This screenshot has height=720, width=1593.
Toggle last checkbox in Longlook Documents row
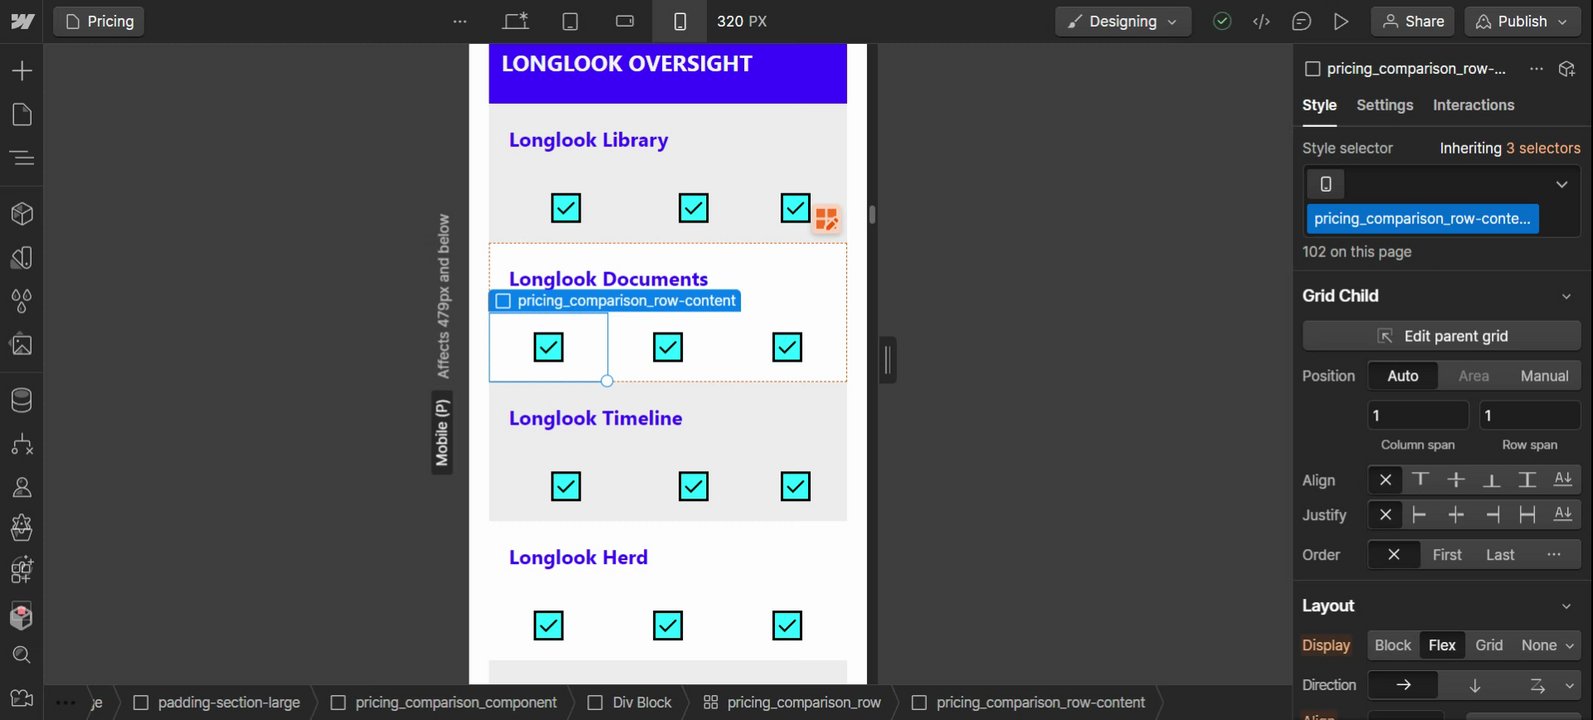[787, 347]
